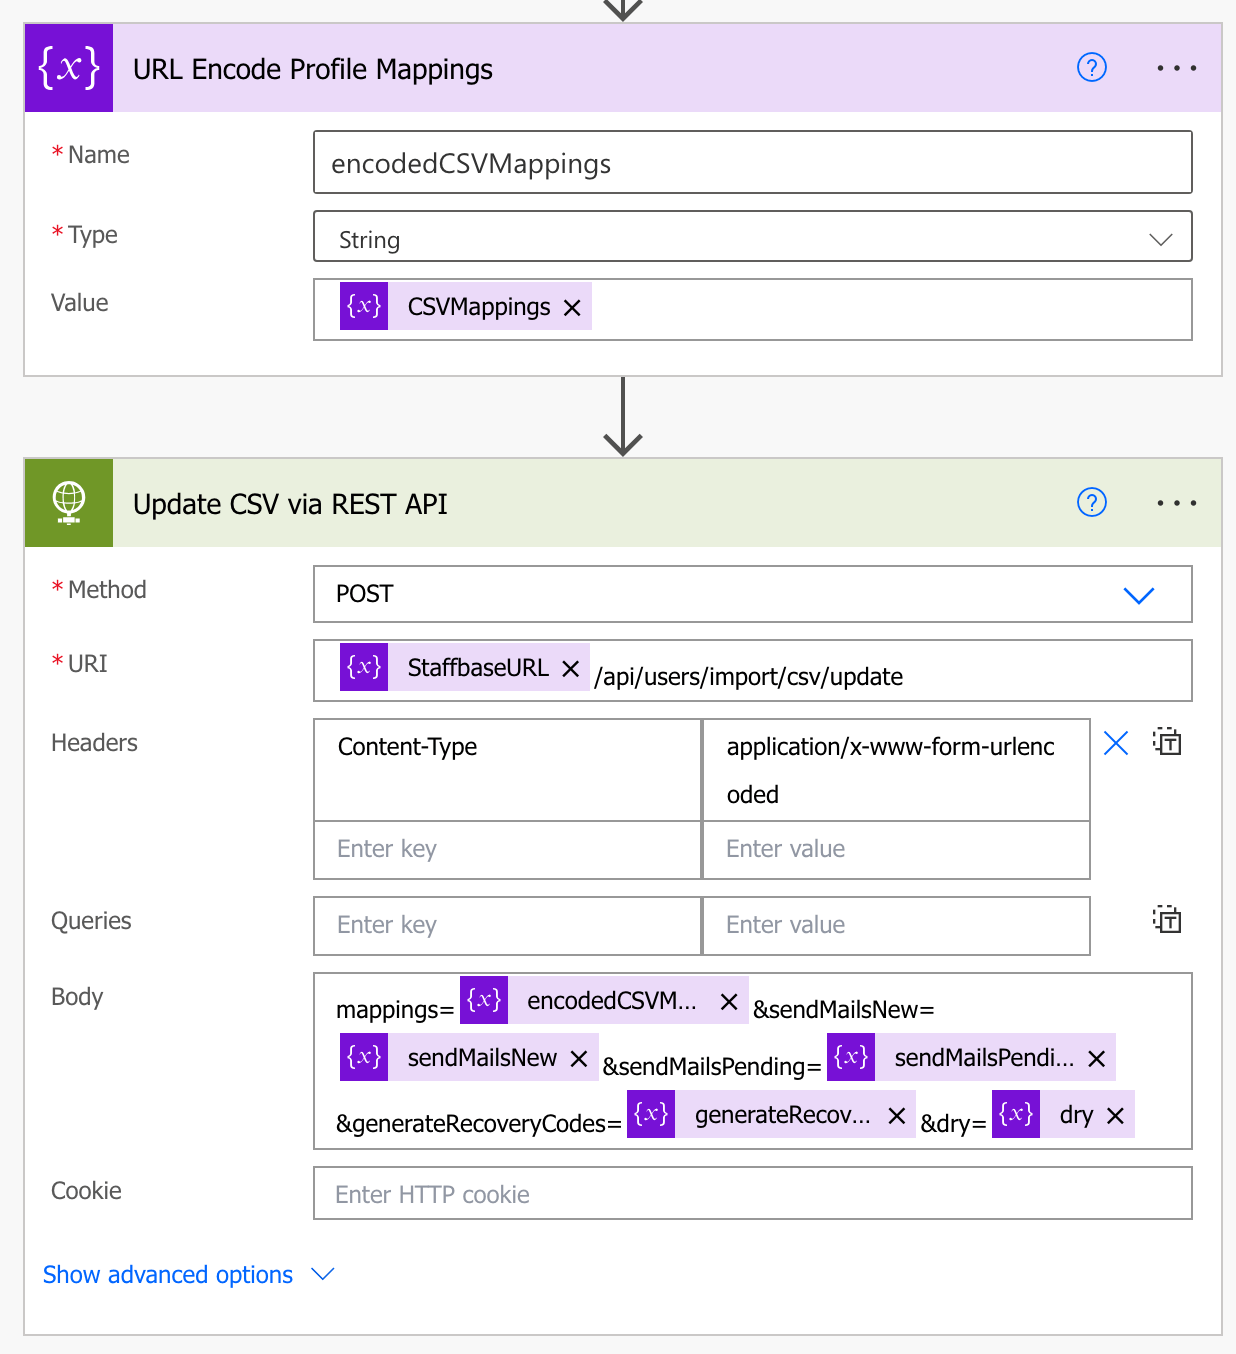Click the Headers Enter value field
The image size is (1236, 1354).
click(x=895, y=849)
